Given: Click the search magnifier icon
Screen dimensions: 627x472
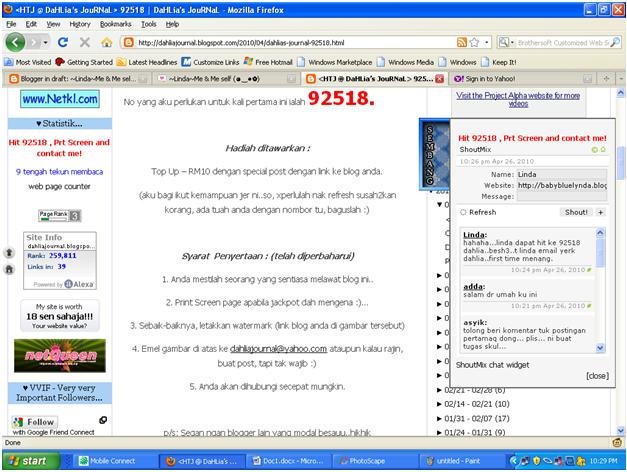Looking at the screenshot, I should coord(615,42).
